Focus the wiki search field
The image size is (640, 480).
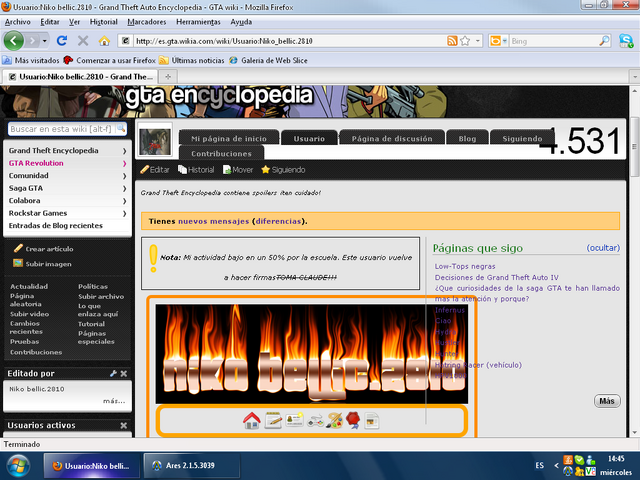tap(62, 129)
